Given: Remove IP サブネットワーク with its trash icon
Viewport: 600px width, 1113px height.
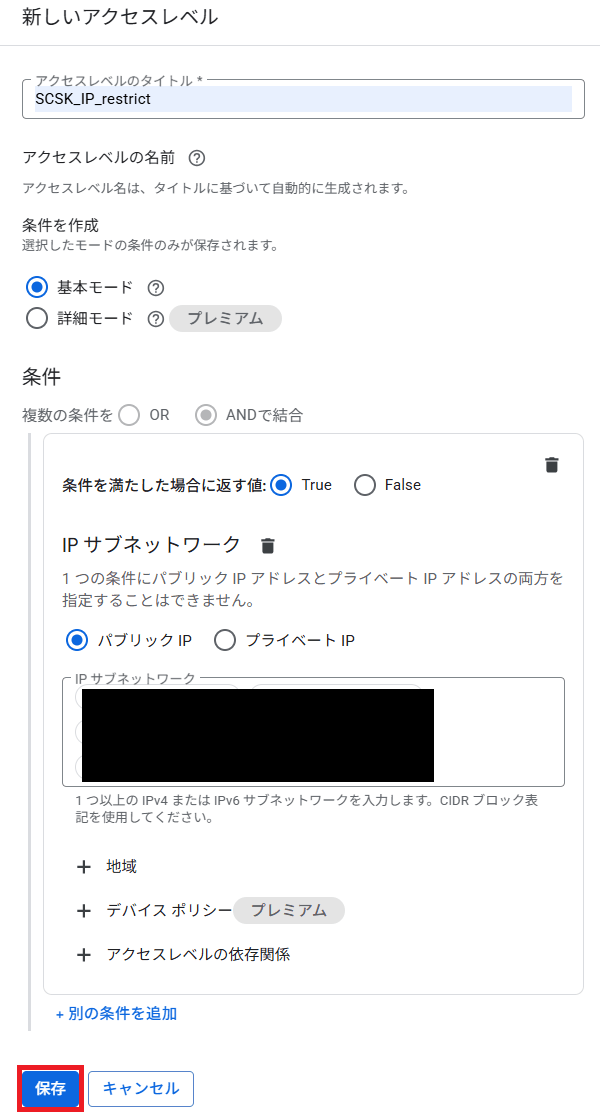Looking at the screenshot, I should coord(268,546).
